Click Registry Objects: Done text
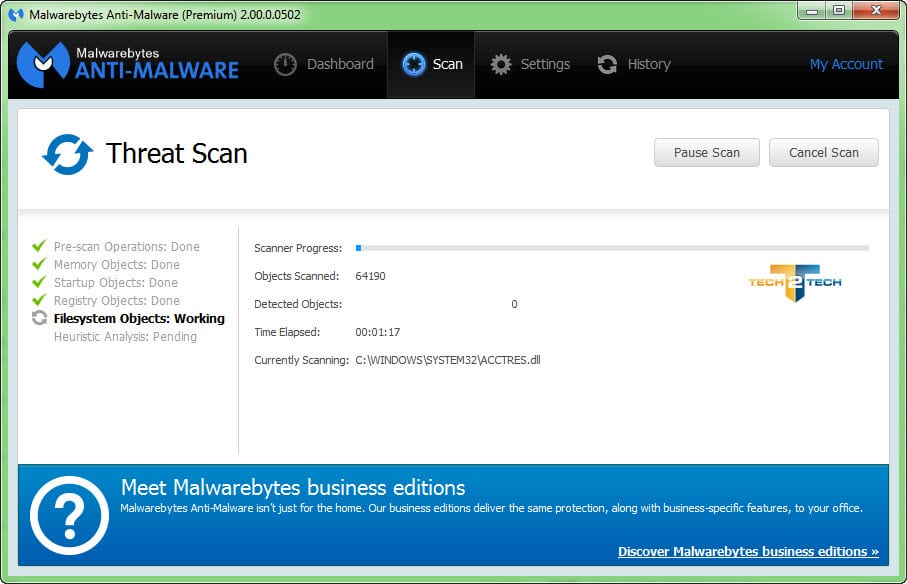This screenshot has height=584, width=907. tap(117, 301)
